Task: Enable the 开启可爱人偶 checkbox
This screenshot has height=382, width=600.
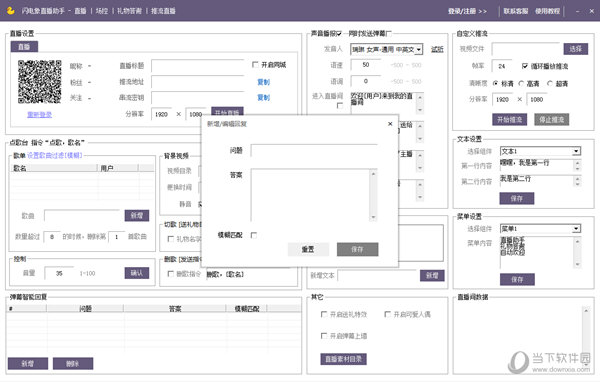Action: [387, 314]
